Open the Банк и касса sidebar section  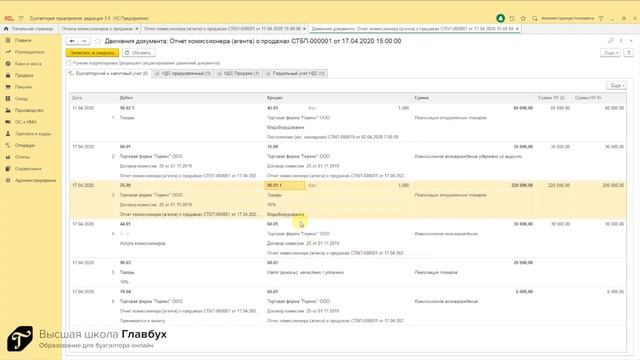point(28,64)
